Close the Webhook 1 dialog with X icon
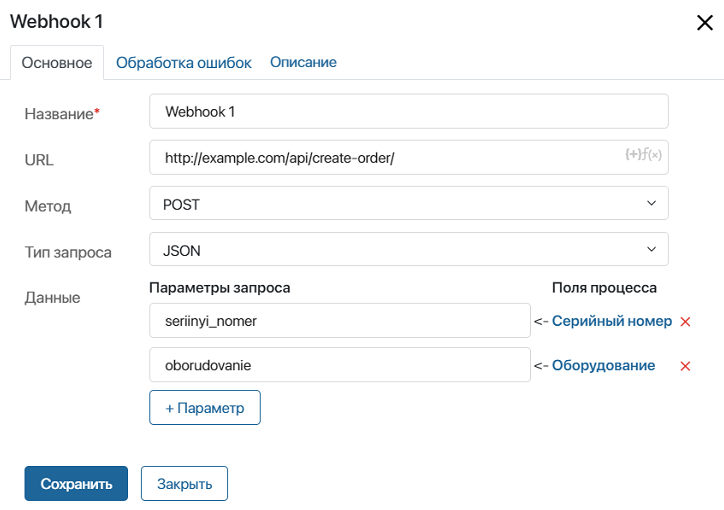The image size is (724, 510). [705, 22]
